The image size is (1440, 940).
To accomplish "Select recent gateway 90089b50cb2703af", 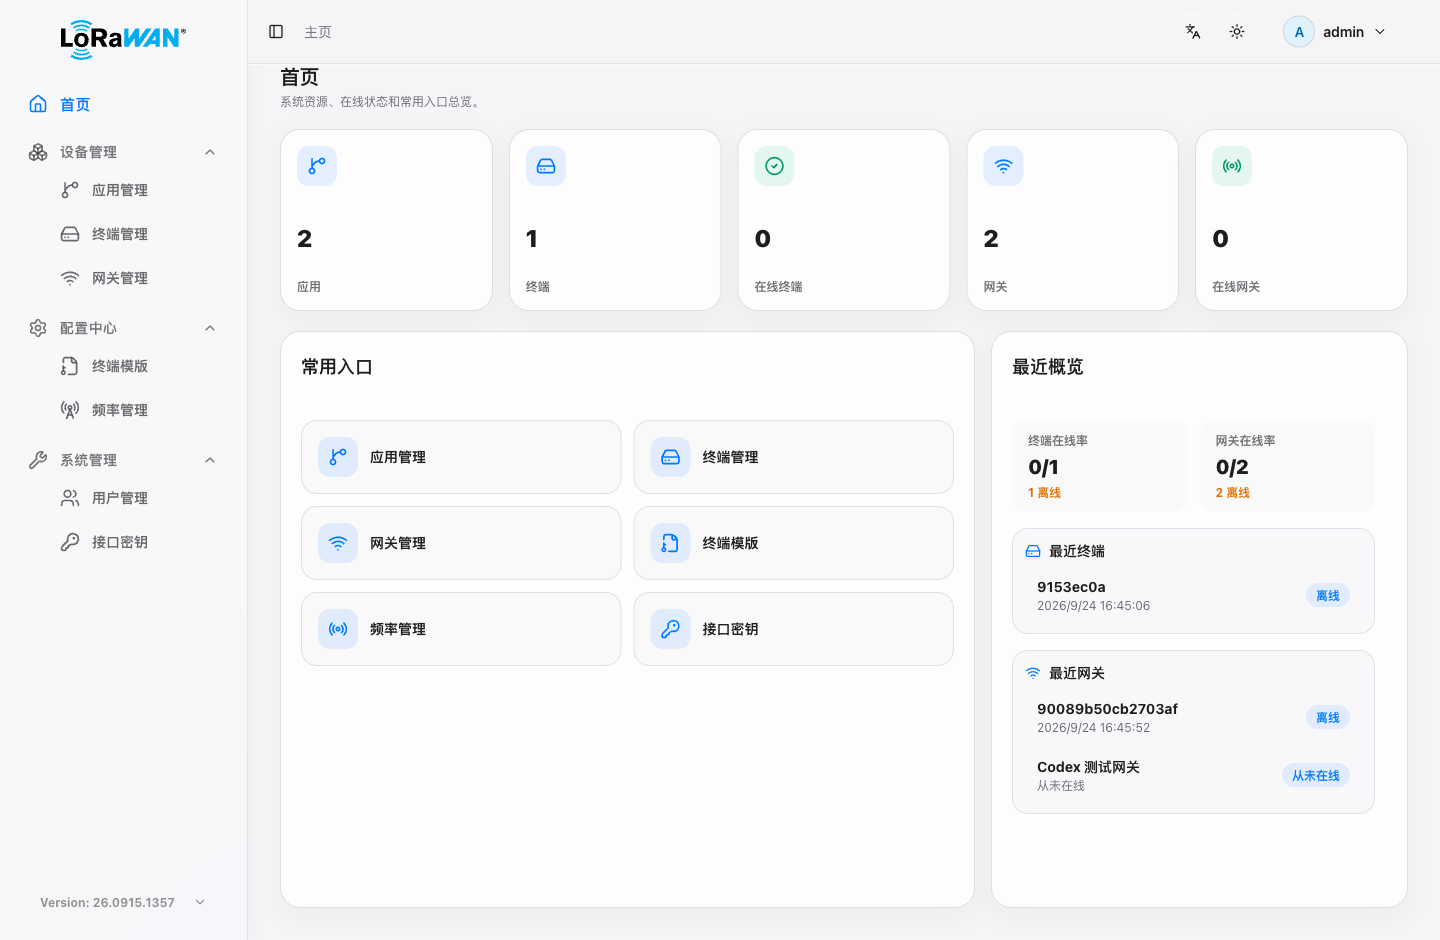I will 1193,718.
